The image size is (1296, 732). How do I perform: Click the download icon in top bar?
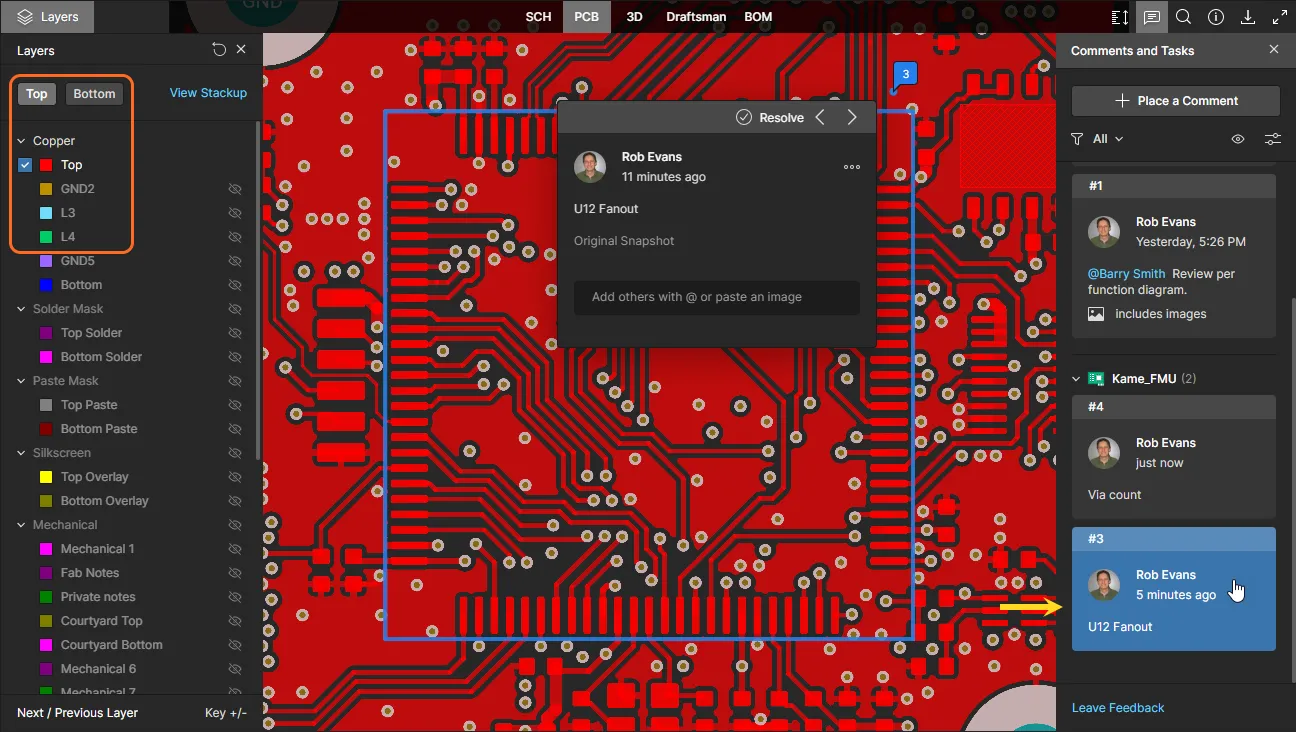1248,17
